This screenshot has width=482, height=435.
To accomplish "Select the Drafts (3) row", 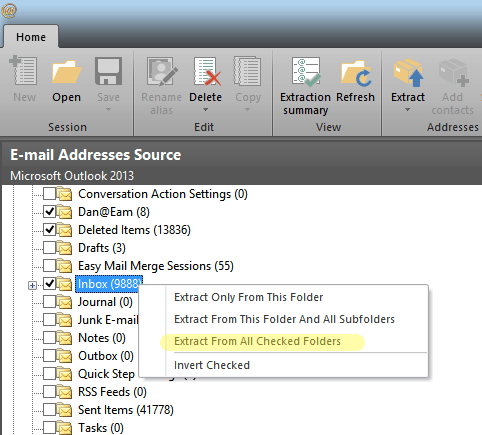I will (102, 248).
